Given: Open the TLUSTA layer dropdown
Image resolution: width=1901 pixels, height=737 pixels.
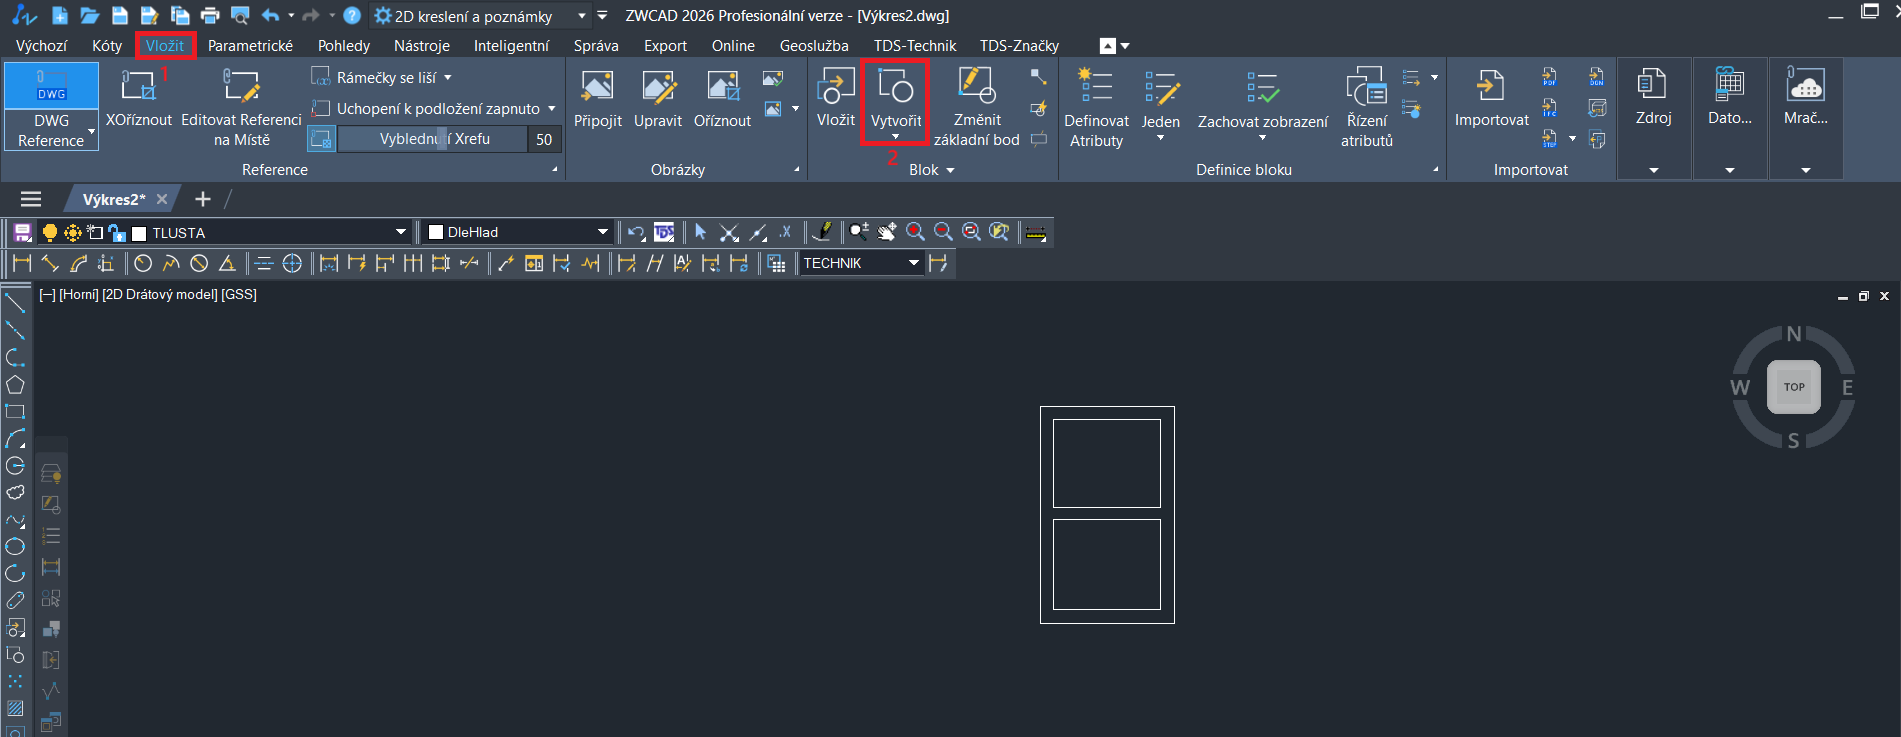Looking at the screenshot, I should pos(400,233).
